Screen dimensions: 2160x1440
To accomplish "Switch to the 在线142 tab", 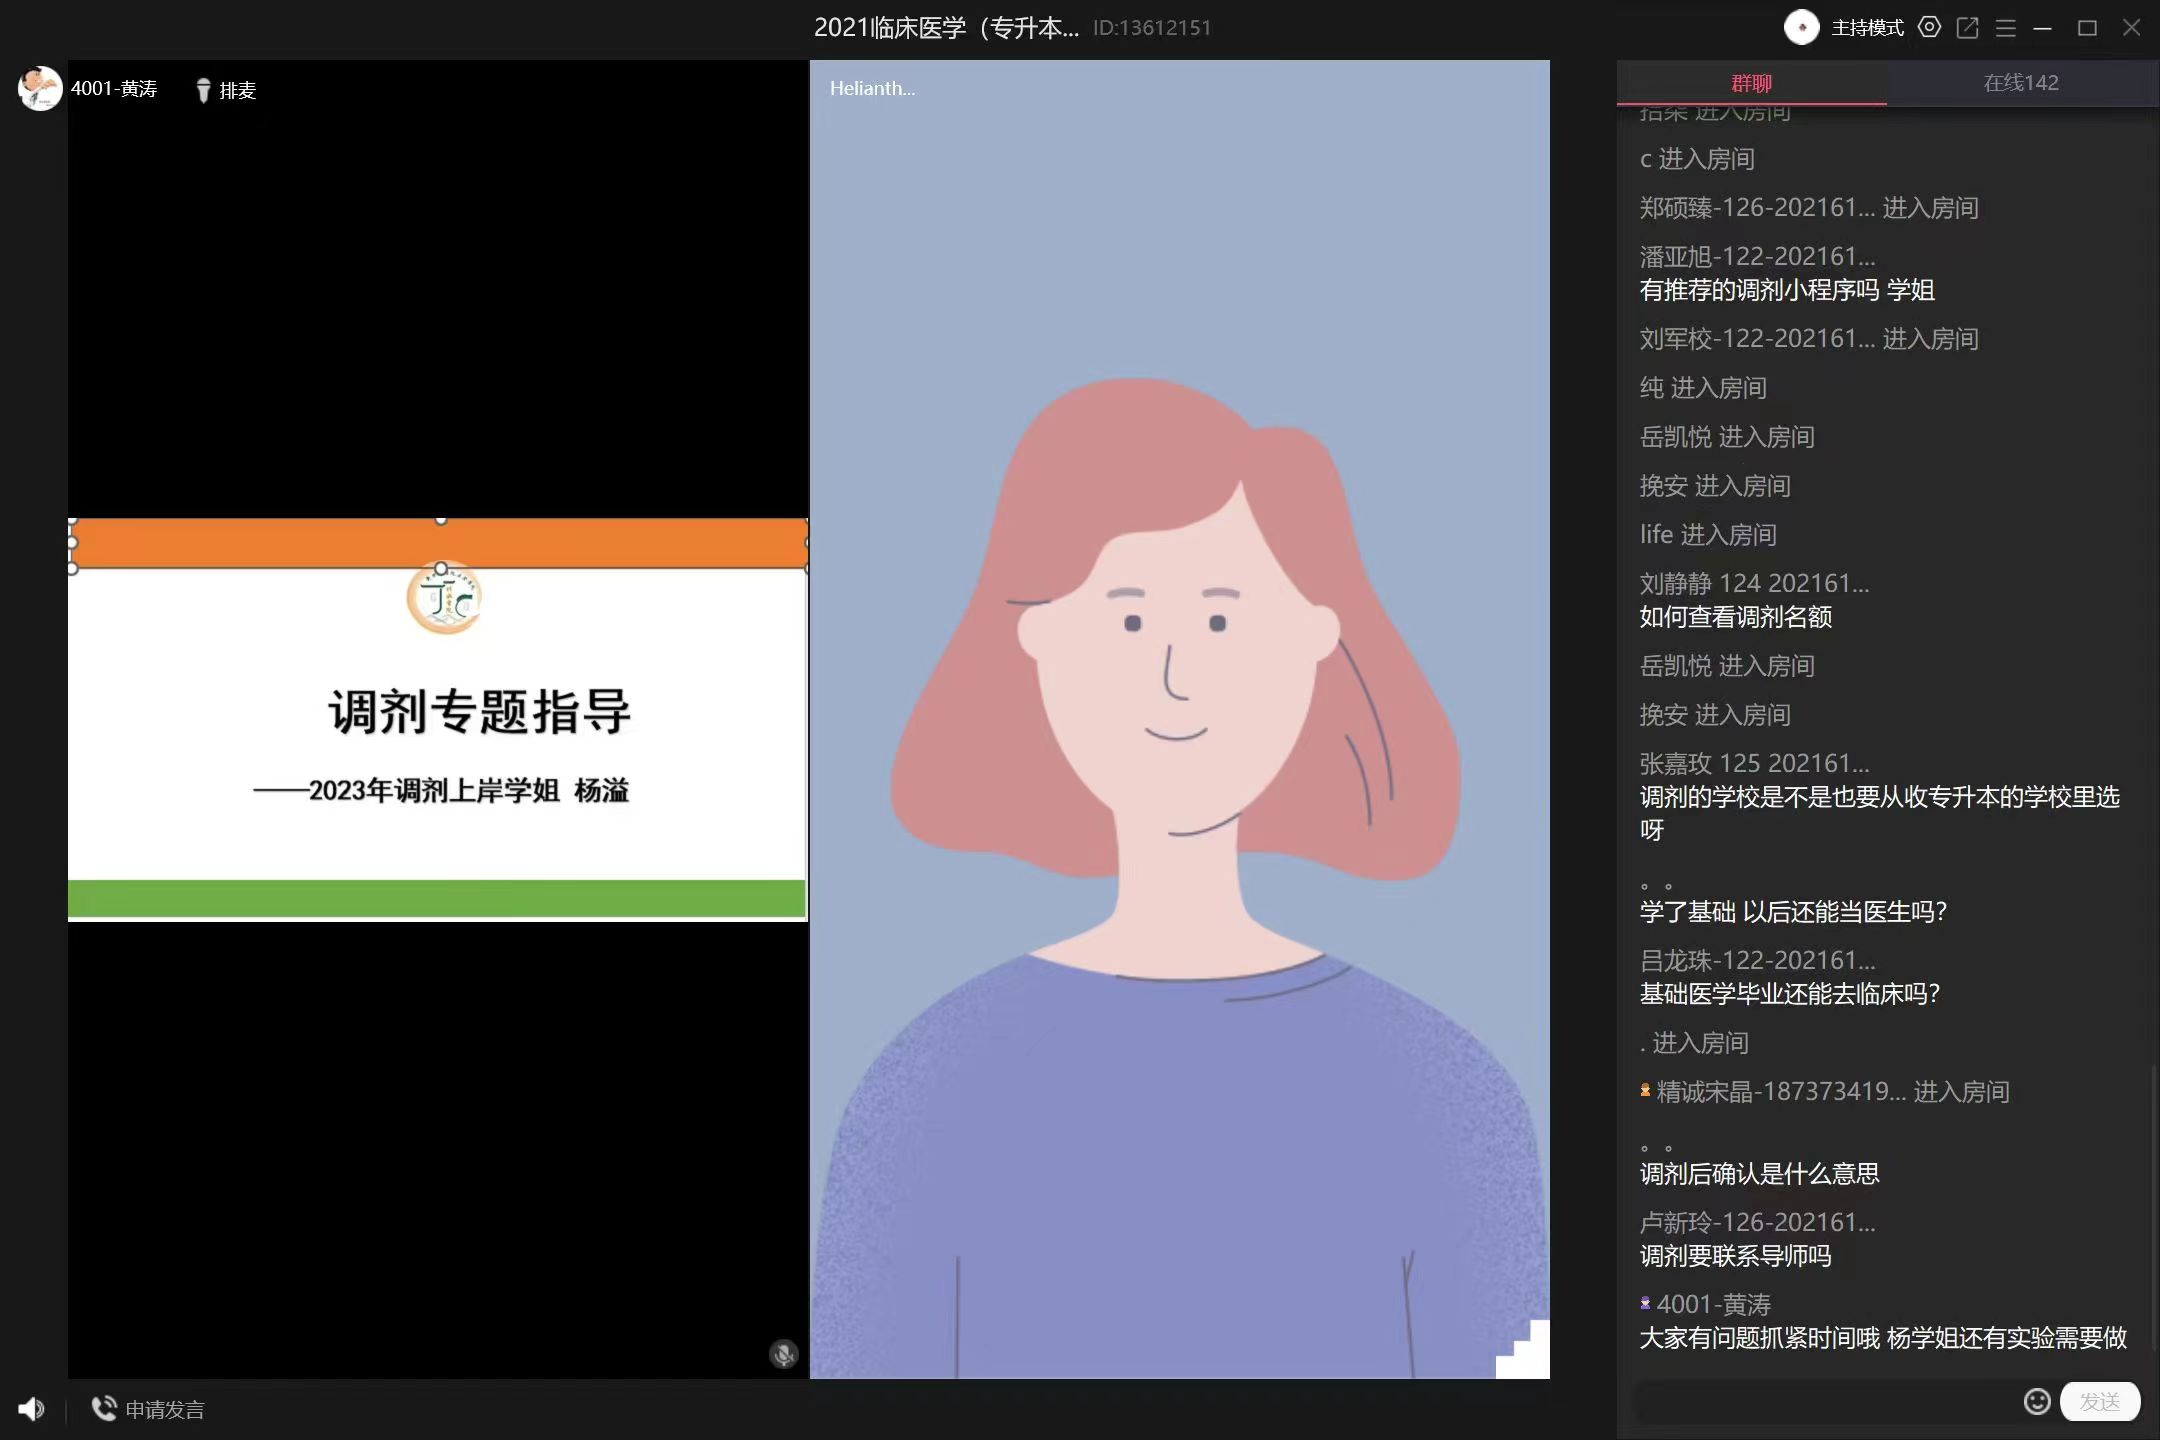I will click(x=2020, y=83).
